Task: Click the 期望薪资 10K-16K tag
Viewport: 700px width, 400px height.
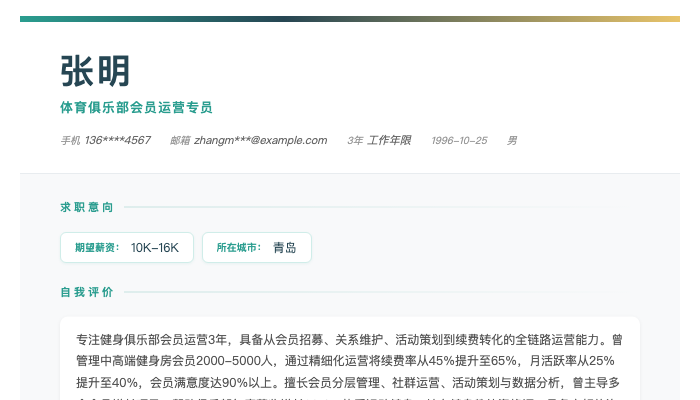Action: [127, 247]
